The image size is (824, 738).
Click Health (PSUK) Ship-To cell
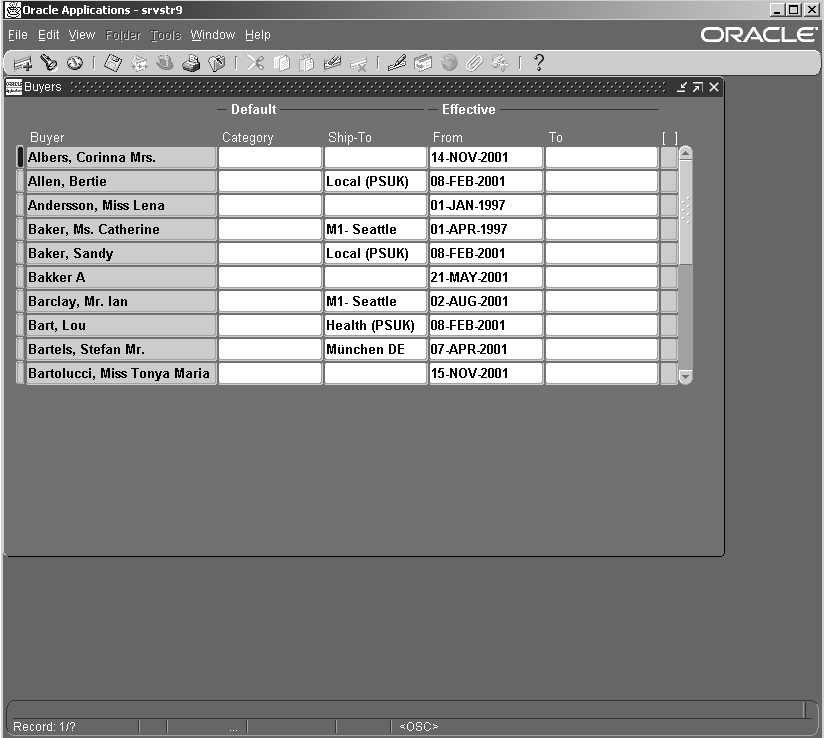375,325
